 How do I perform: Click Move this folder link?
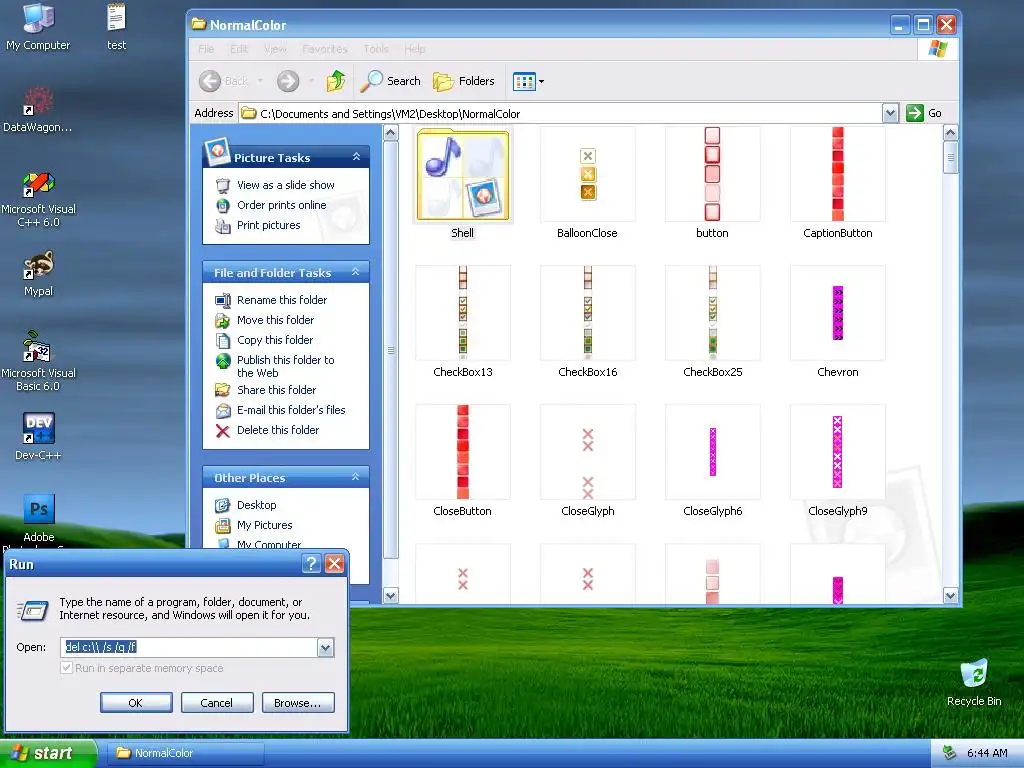click(x=275, y=320)
